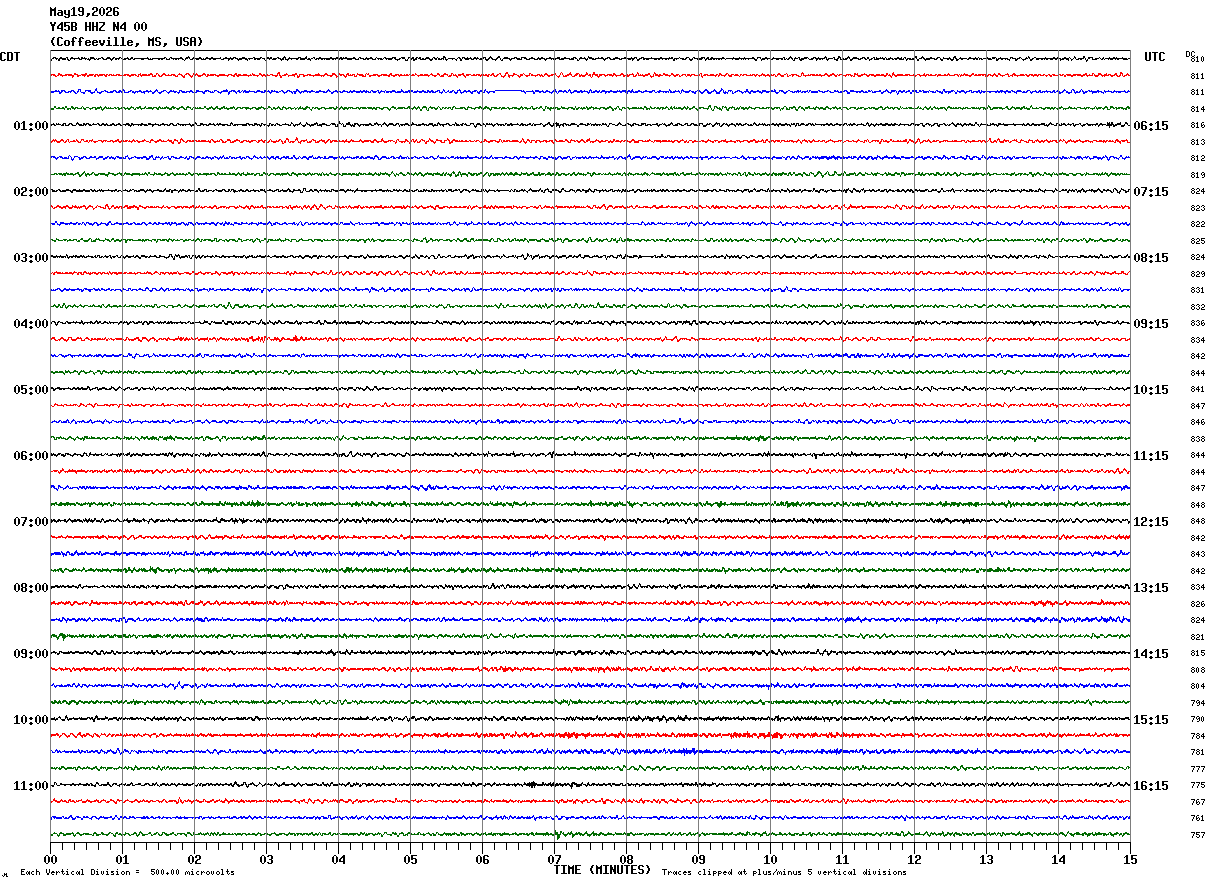Select the DC offset value 757
The height and width of the screenshot is (886, 1210).
(x=1197, y=835)
